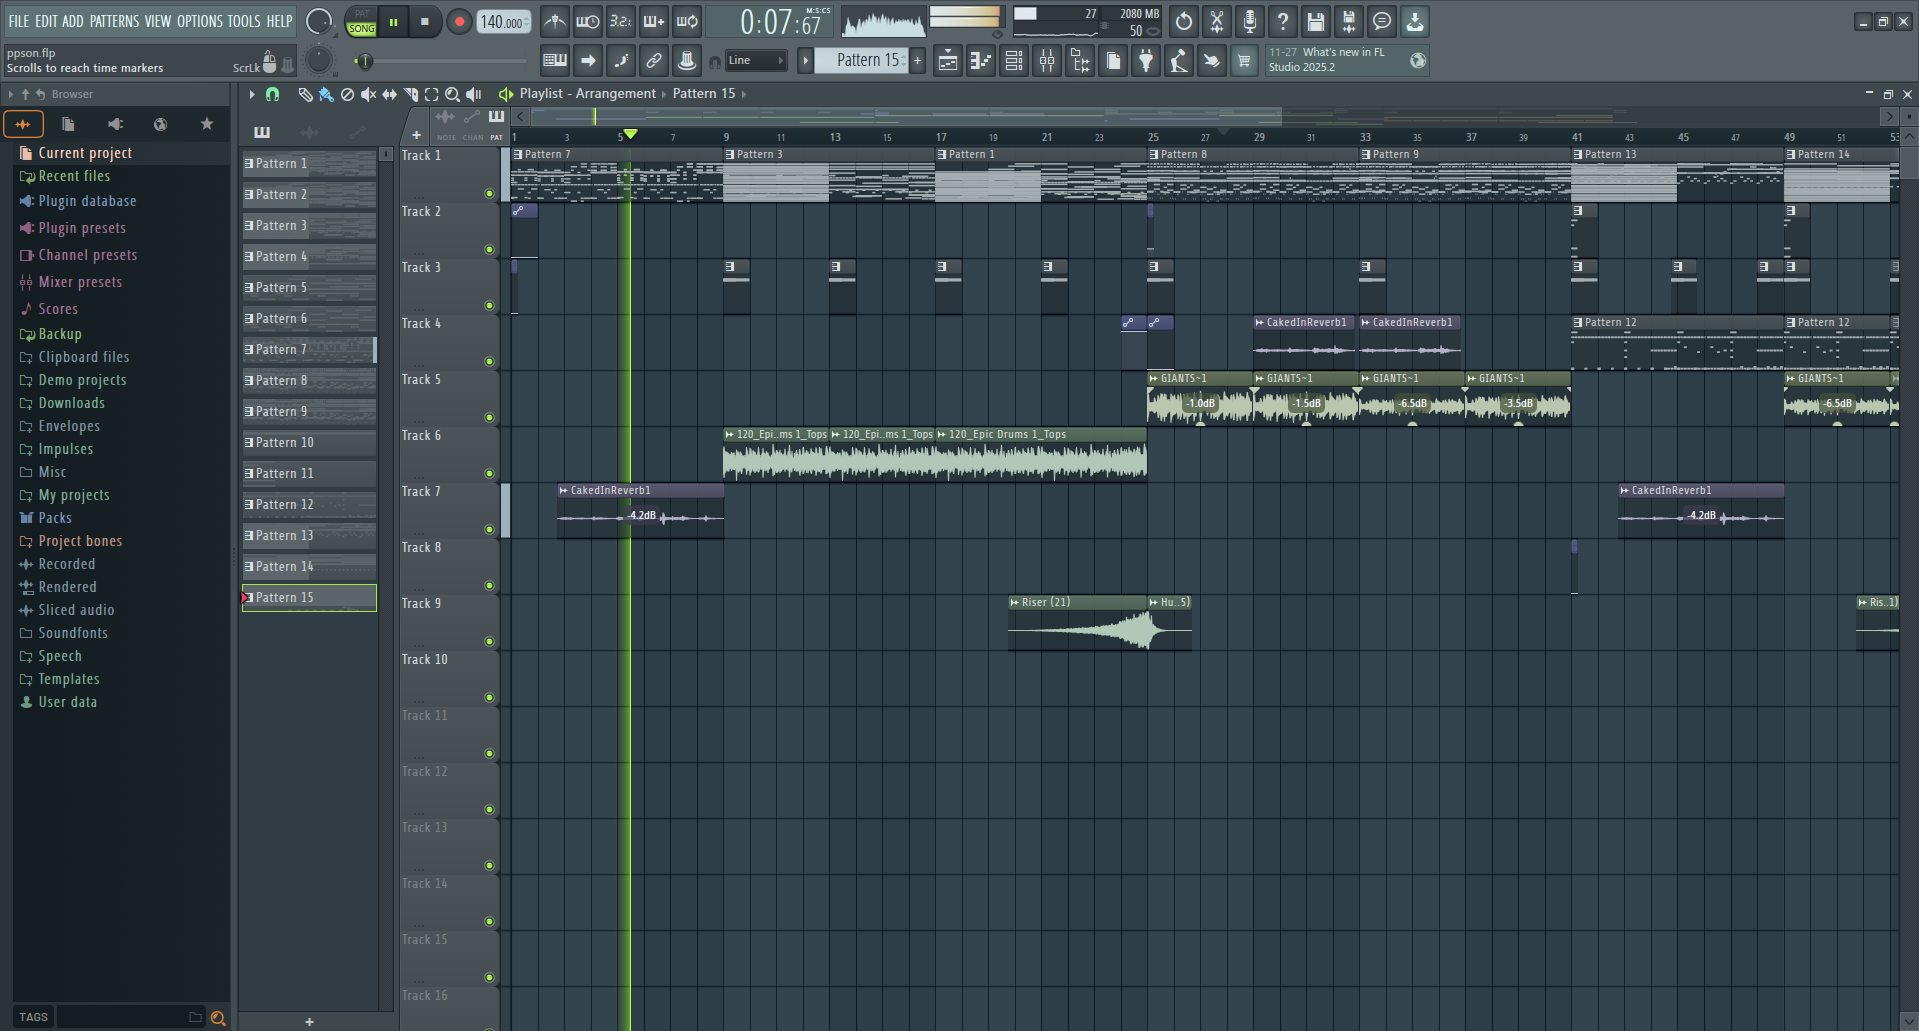
Task: Click the Metronome icon
Action: [x=555, y=21]
